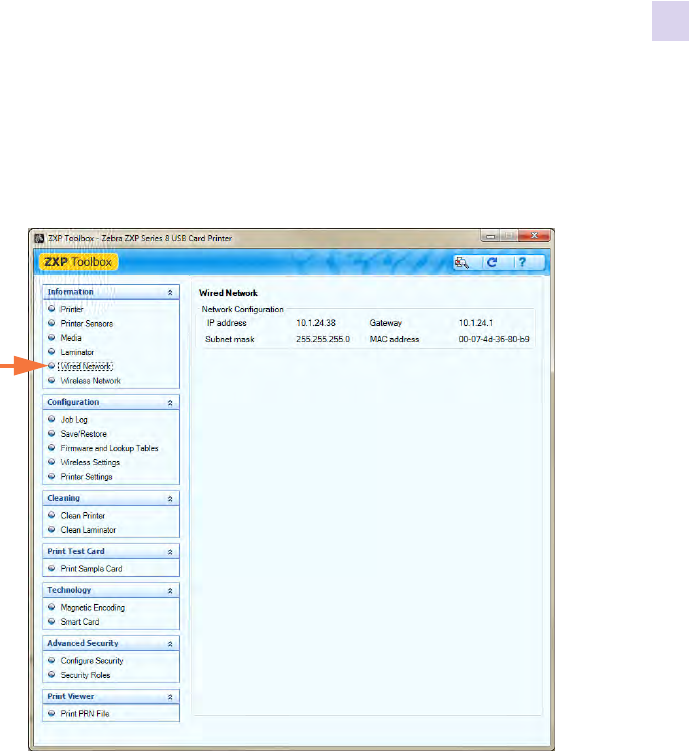This screenshot has height=751, width=691.
Task: Open Printer Sensors page
Action: [x=87, y=323]
